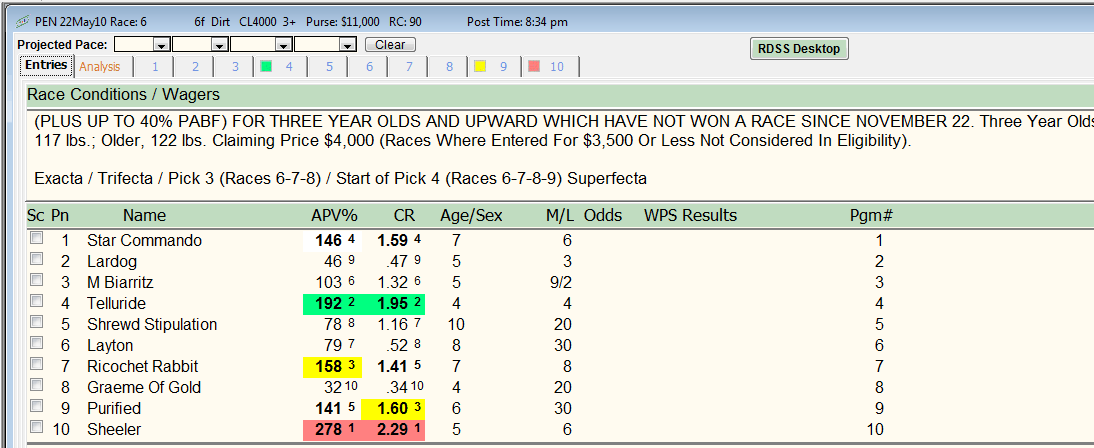Open the fourth Projected Pace dropdown
The image size is (1094, 448).
click(347, 45)
